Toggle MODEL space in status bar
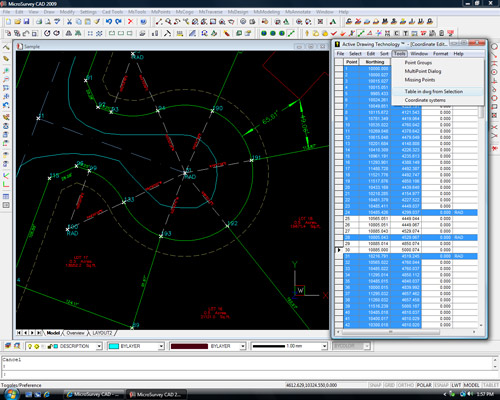 pyautogui.click(x=472, y=385)
